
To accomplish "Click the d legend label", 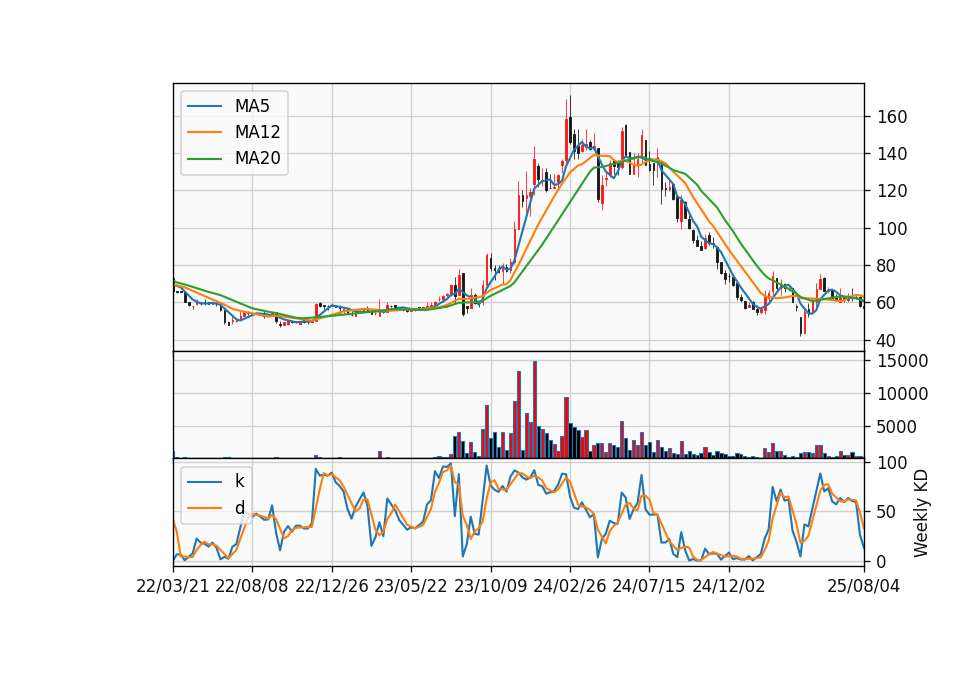I will click(x=239, y=508).
